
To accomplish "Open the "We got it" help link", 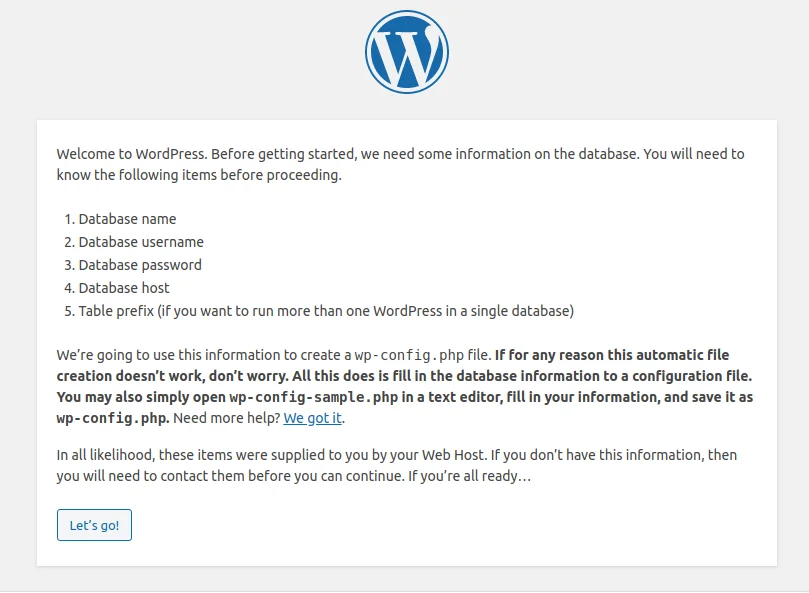I will [x=313, y=418].
